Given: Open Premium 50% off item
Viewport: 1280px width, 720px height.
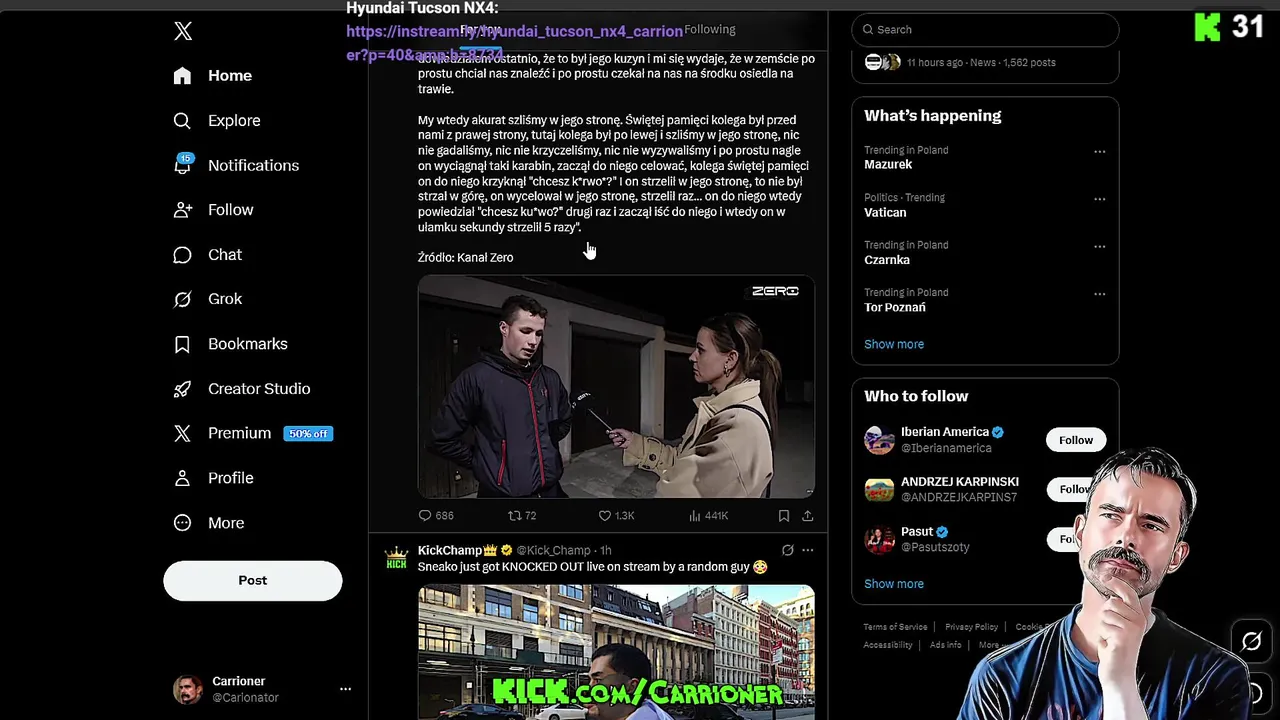Looking at the screenshot, I should [252, 433].
